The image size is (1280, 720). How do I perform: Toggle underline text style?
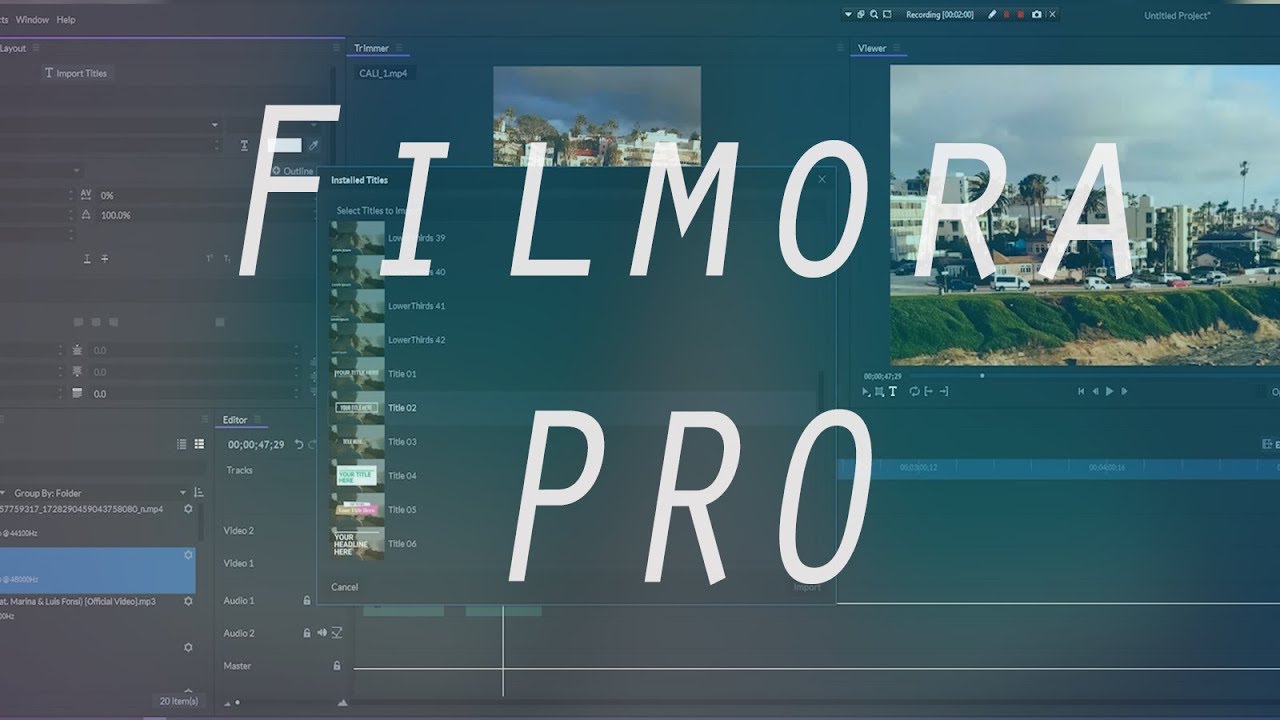87,259
